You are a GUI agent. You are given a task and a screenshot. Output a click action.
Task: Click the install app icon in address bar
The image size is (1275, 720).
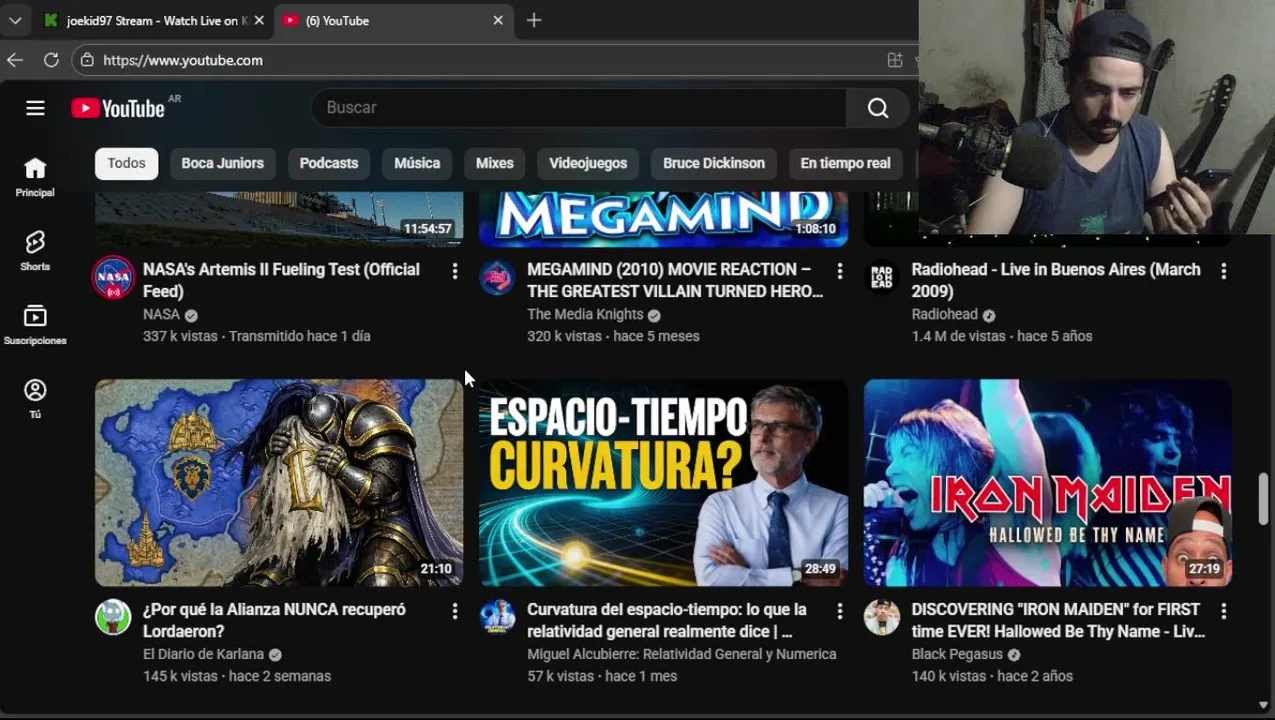[x=895, y=60]
